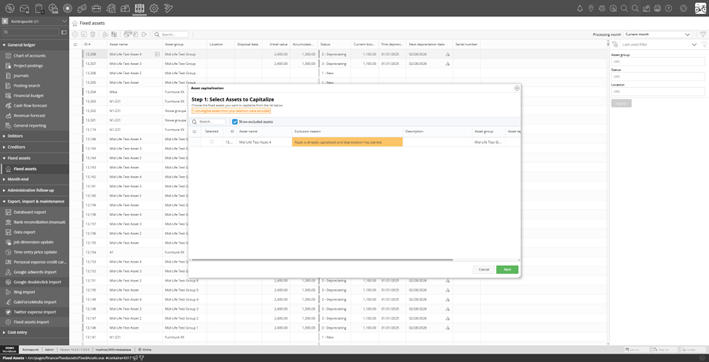Screen dimensions: 709x362
Task: Open the pie chart module icon
Action: (x=53, y=8)
